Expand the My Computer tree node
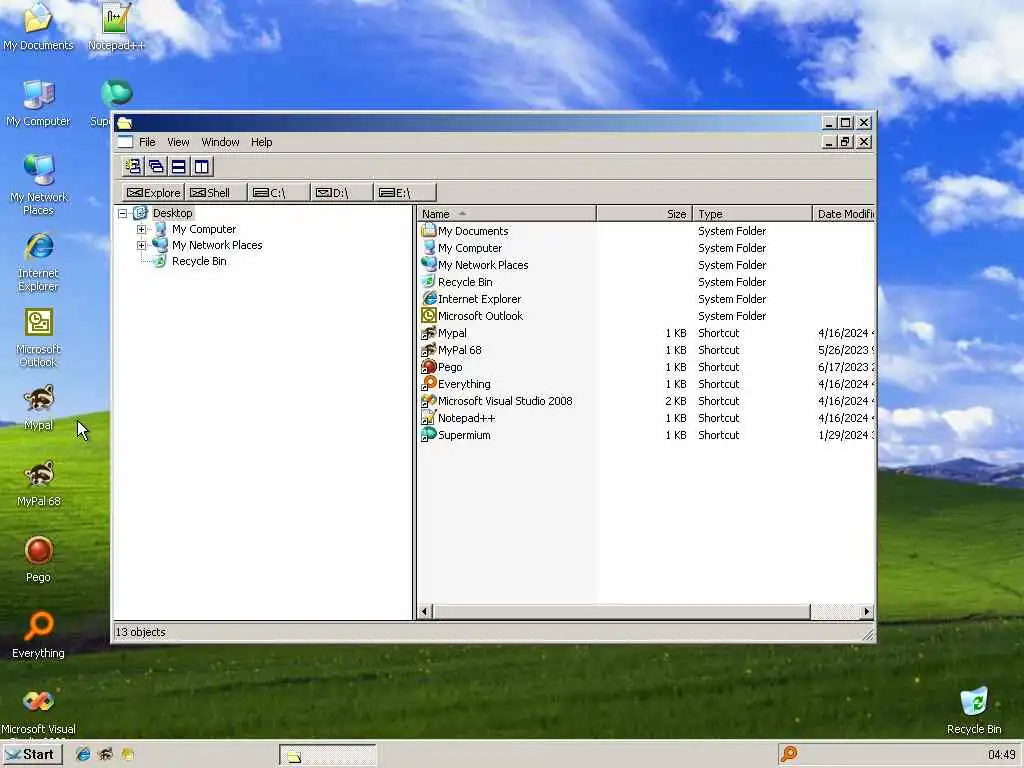The height and width of the screenshot is (768, 1024). (x=141, y=229)
